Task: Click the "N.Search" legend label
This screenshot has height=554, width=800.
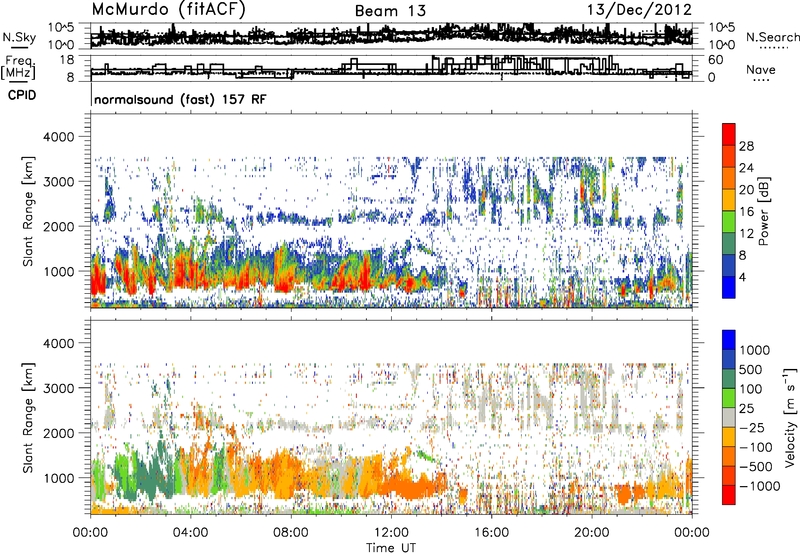Action: pyautogui.click(x=773, y=37)
